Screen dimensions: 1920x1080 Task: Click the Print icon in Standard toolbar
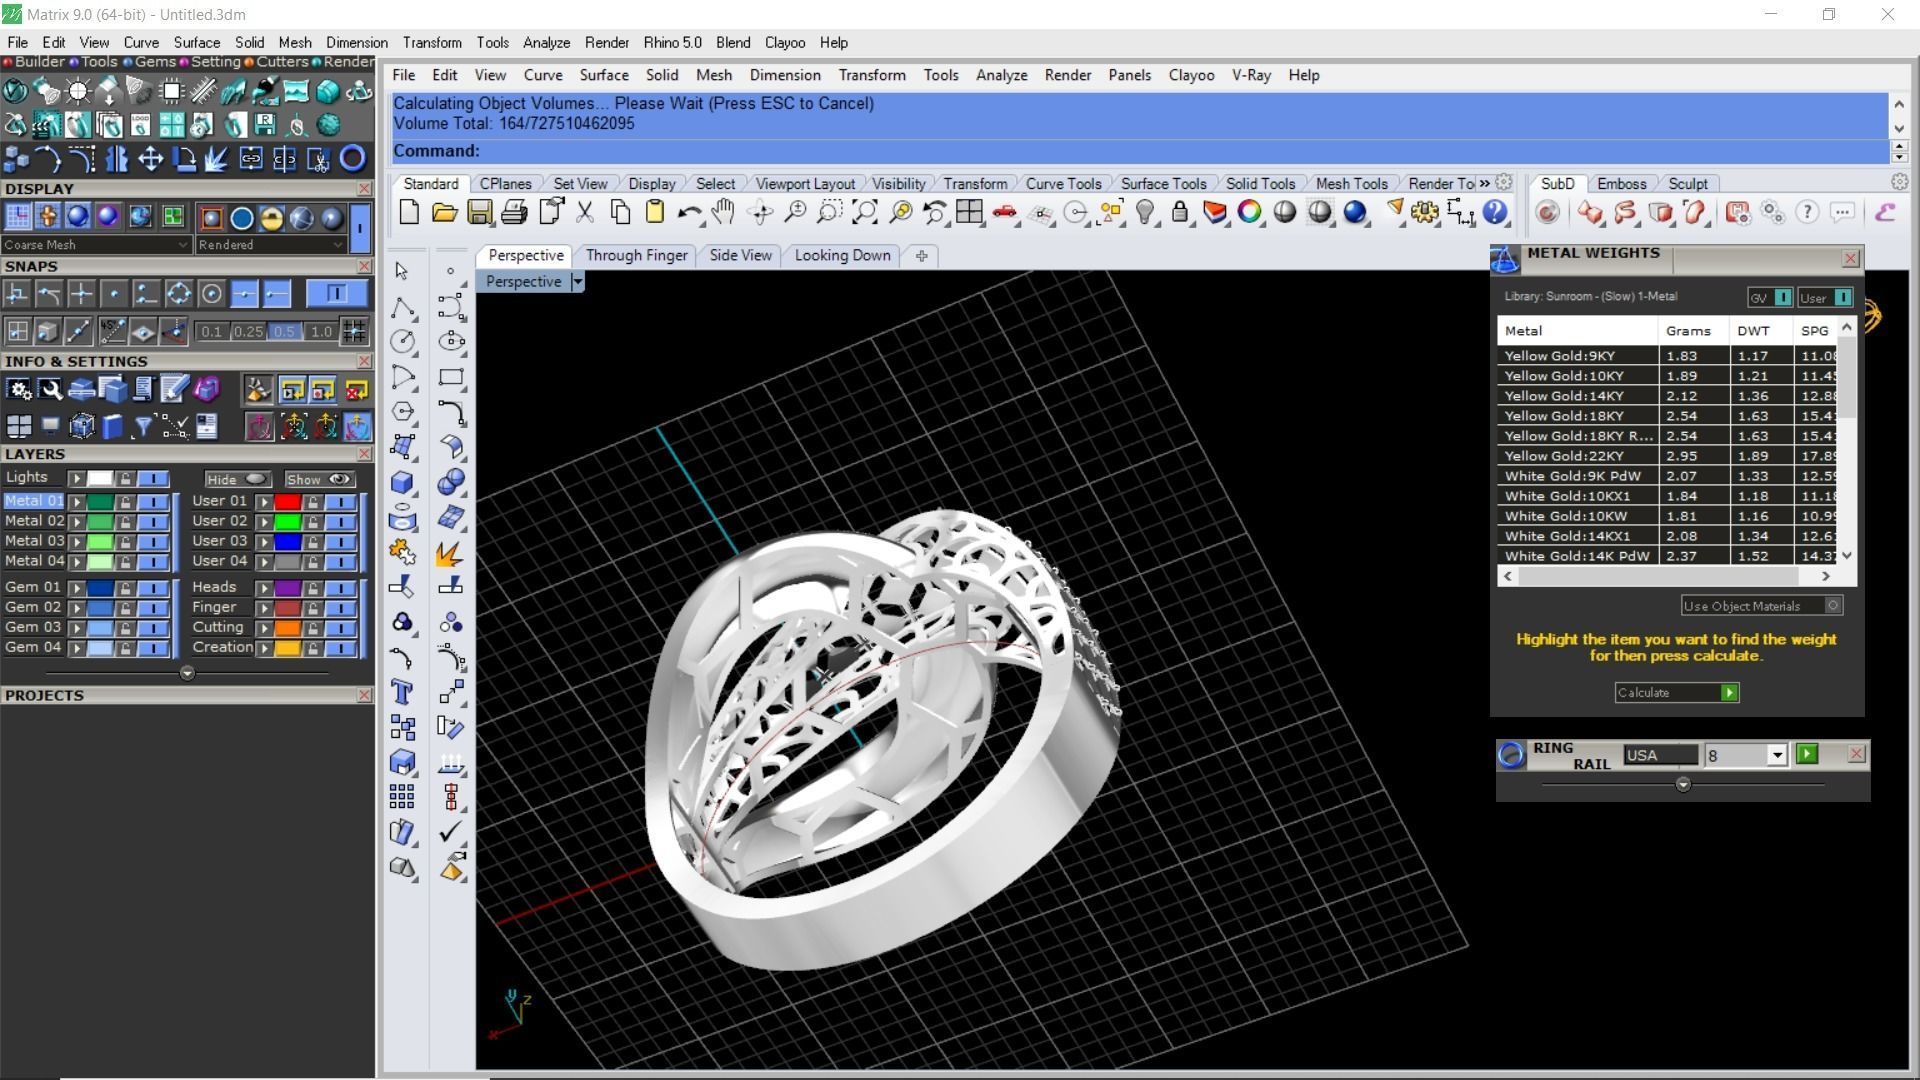click(514, 212)
